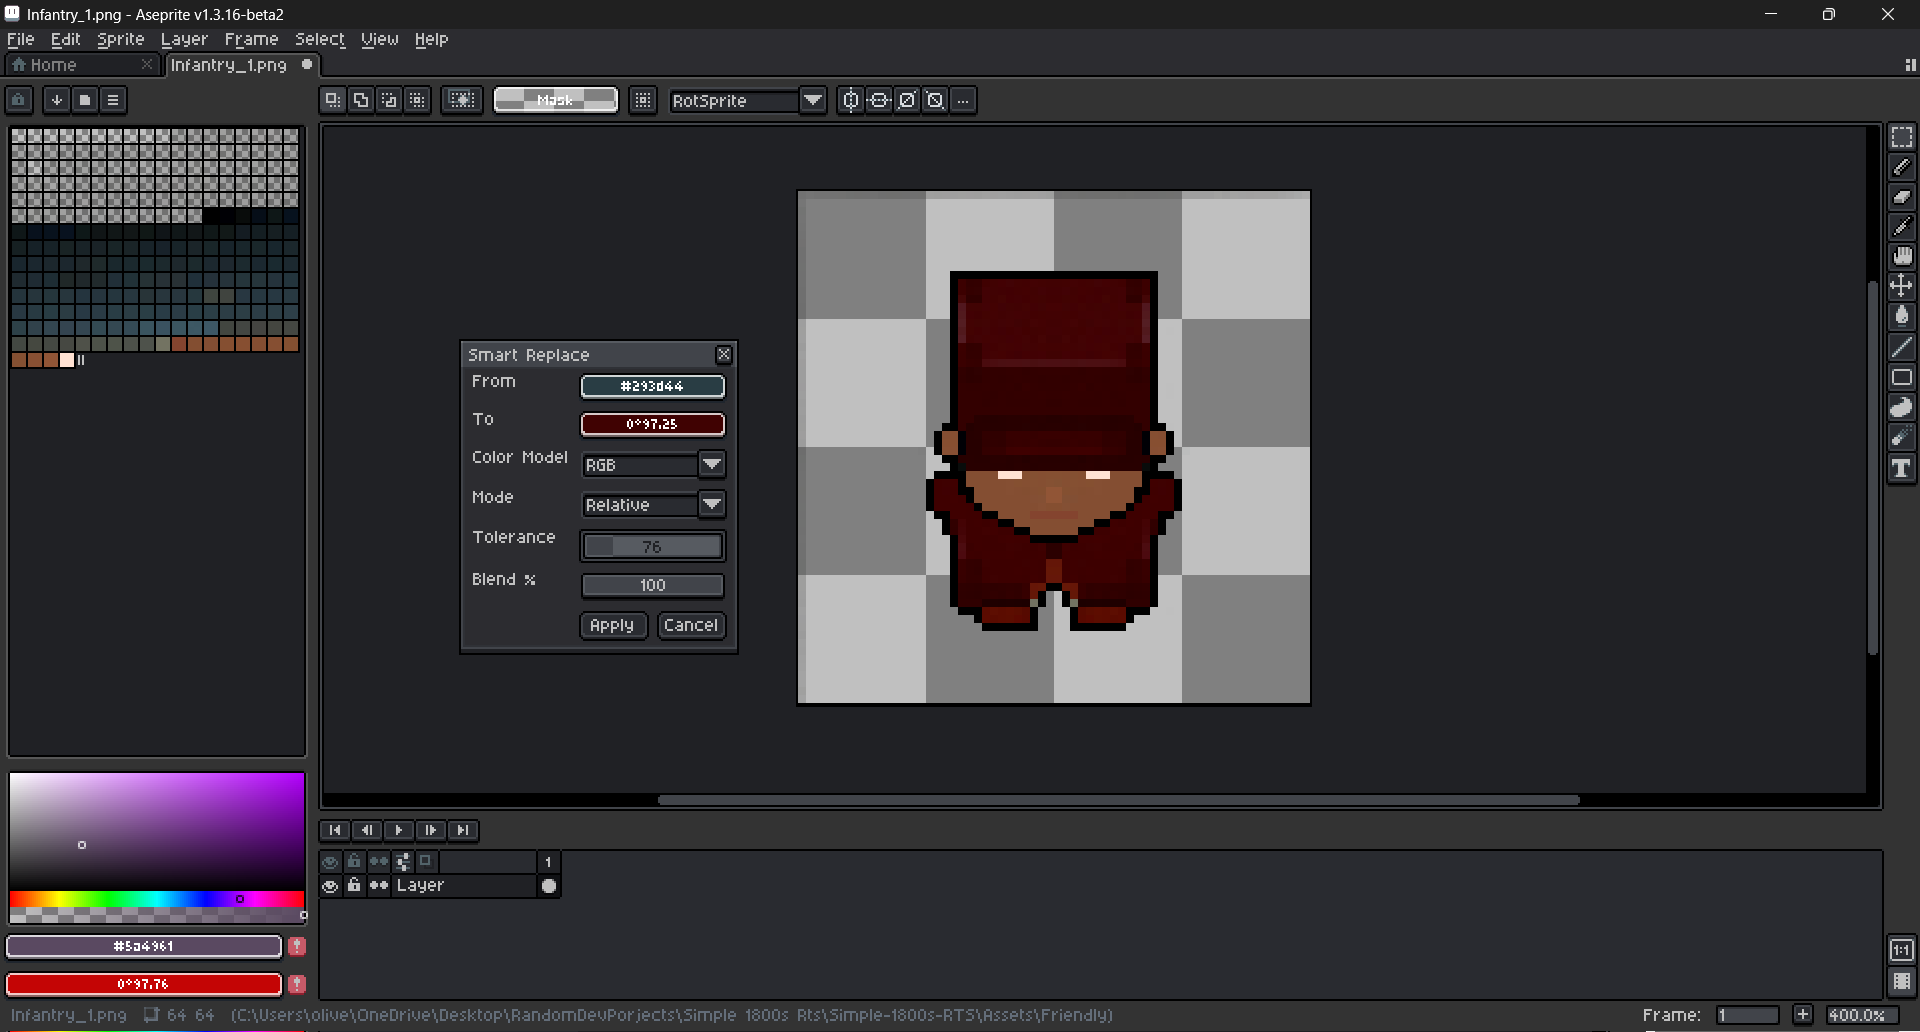This screenshot has height=1032, width=1920.
Task: Adjust the Tolerance slider
Action: [x=652, y=547]
